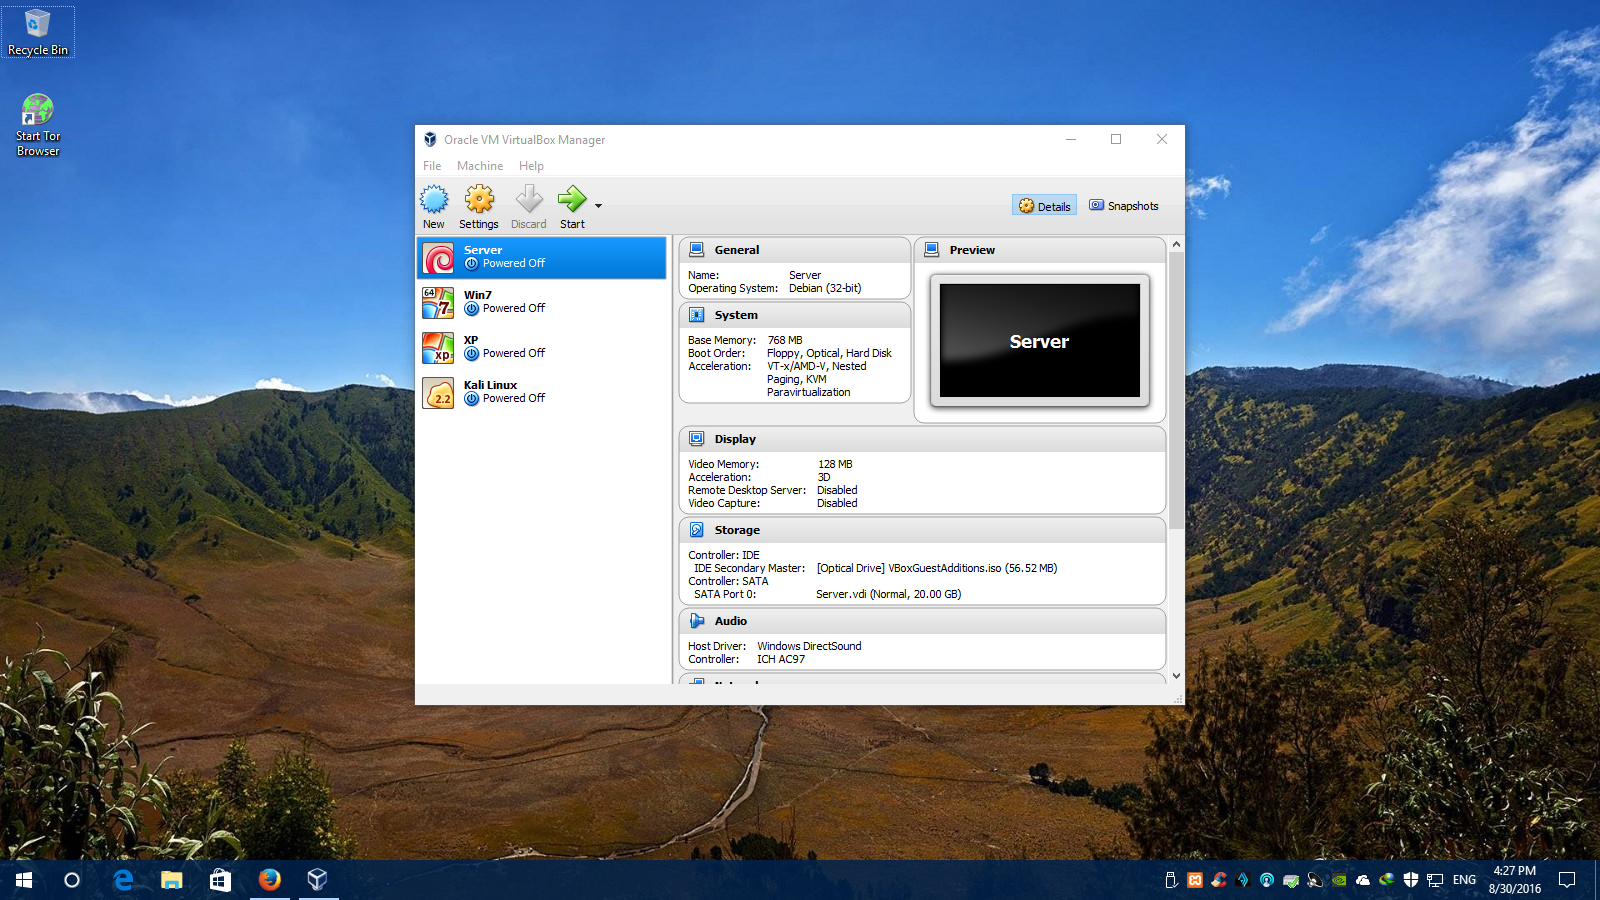Click the XAMPP tray icon
This screenshot has height=900, width=1600.
coord(1195,880)
